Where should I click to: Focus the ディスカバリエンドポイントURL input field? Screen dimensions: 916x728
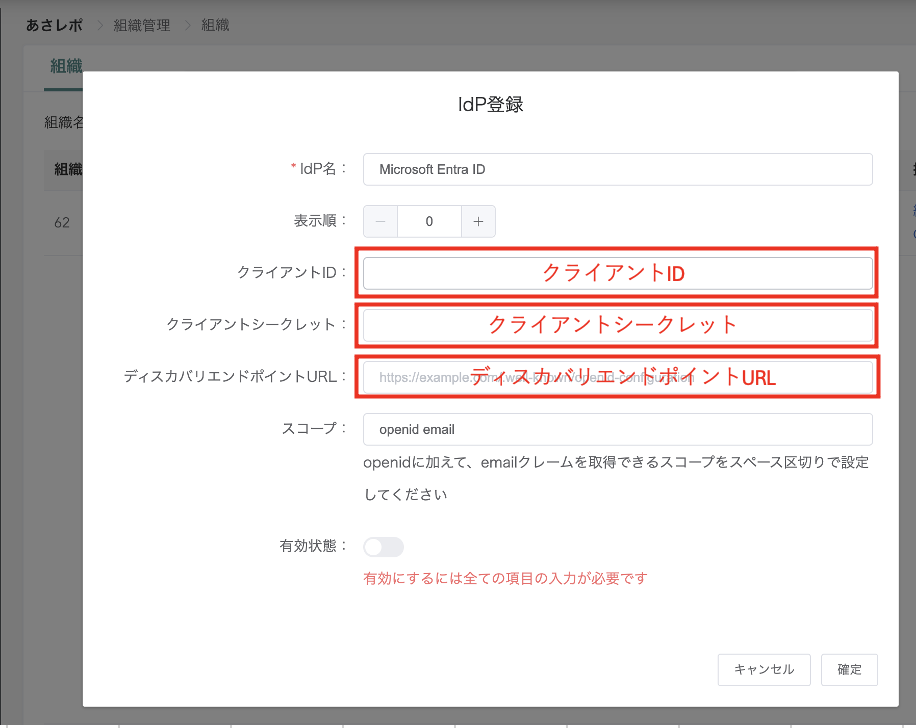coord(617,377)
